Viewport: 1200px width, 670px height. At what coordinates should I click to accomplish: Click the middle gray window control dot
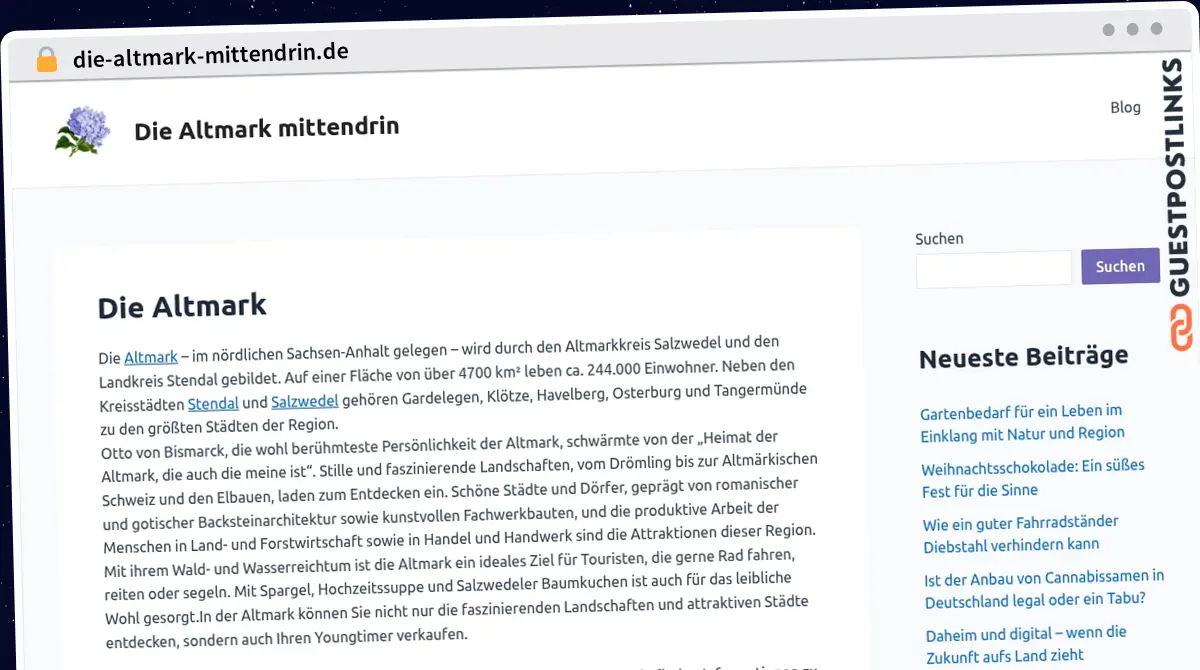click(1133, 30)
